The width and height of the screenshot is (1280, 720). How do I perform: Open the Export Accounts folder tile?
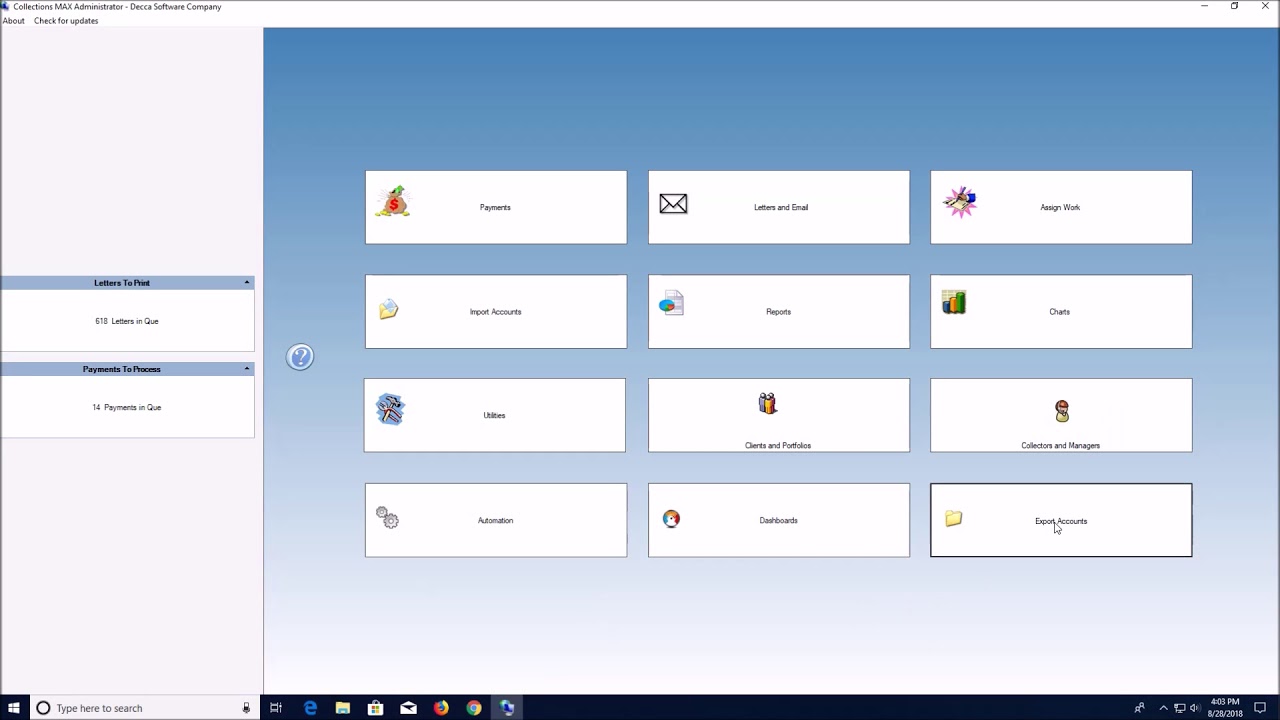click(x=1061, y=520)
